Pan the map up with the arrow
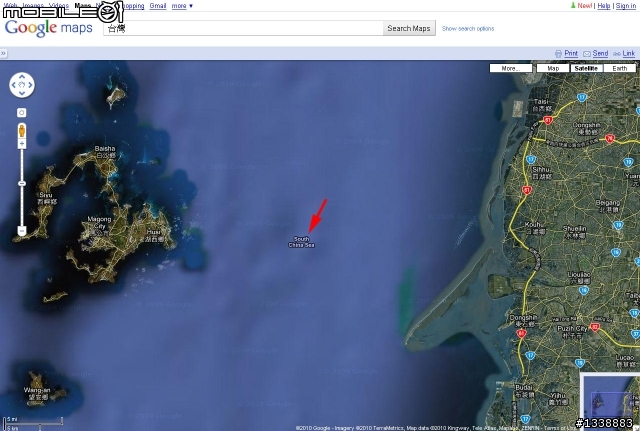640x431 pixels. coord(22,76)
